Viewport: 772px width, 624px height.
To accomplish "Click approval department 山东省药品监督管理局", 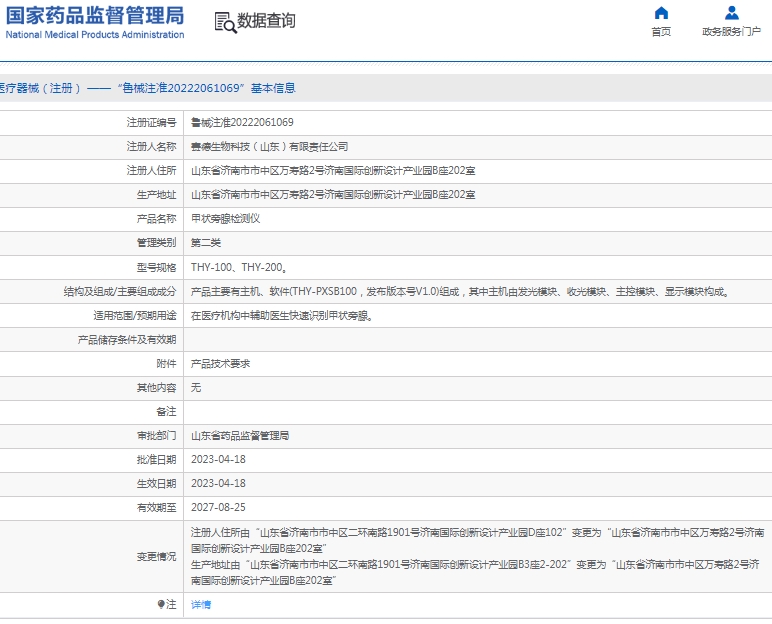I will coord(240,435).
